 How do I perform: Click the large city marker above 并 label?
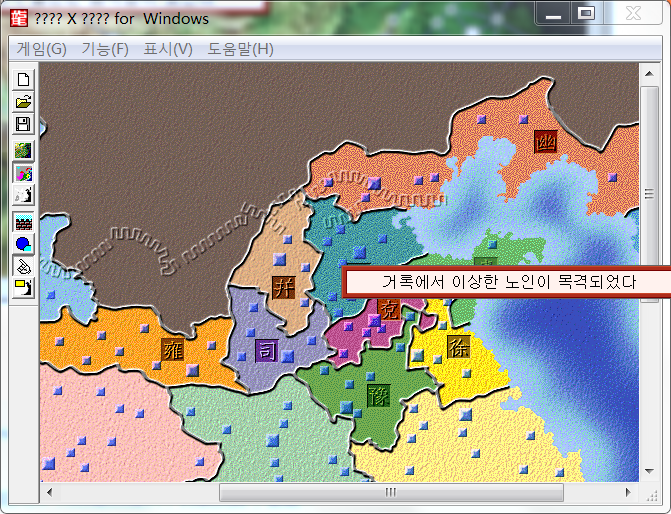pyautogui.click(x=279, y=259)
